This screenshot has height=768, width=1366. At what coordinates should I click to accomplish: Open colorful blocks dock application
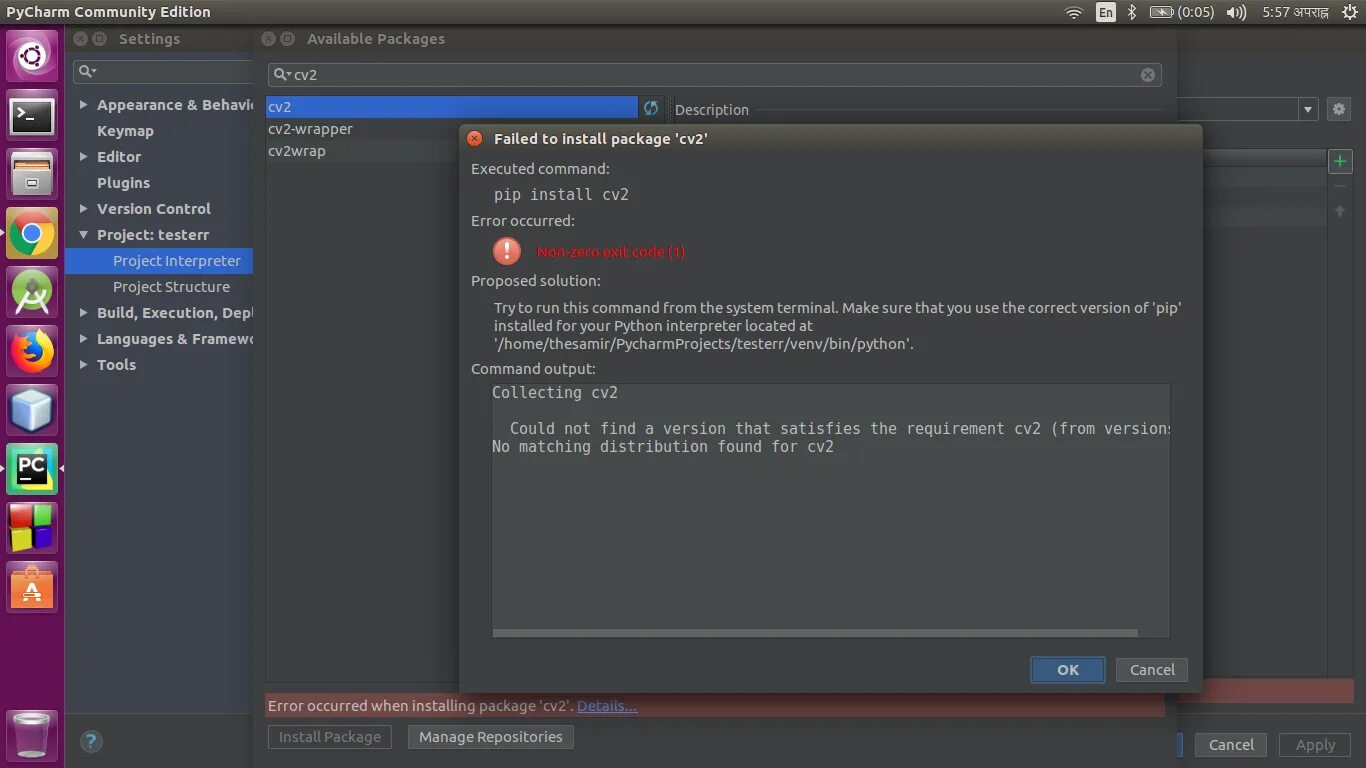click(32, 528)
